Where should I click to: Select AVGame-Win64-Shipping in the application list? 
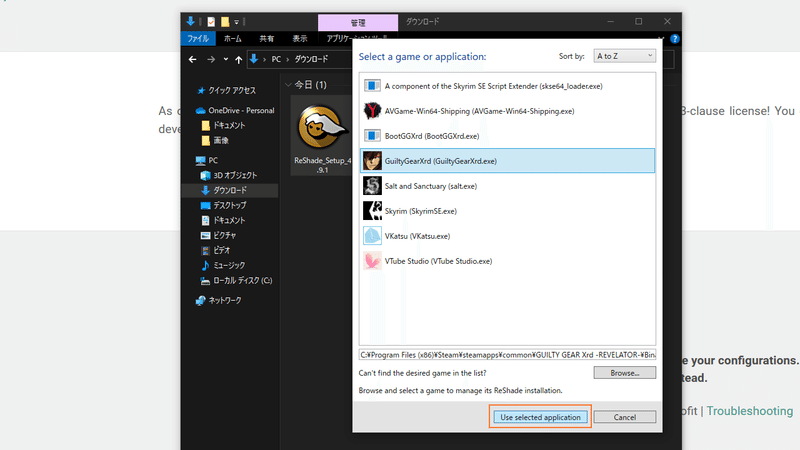point(507,111)
